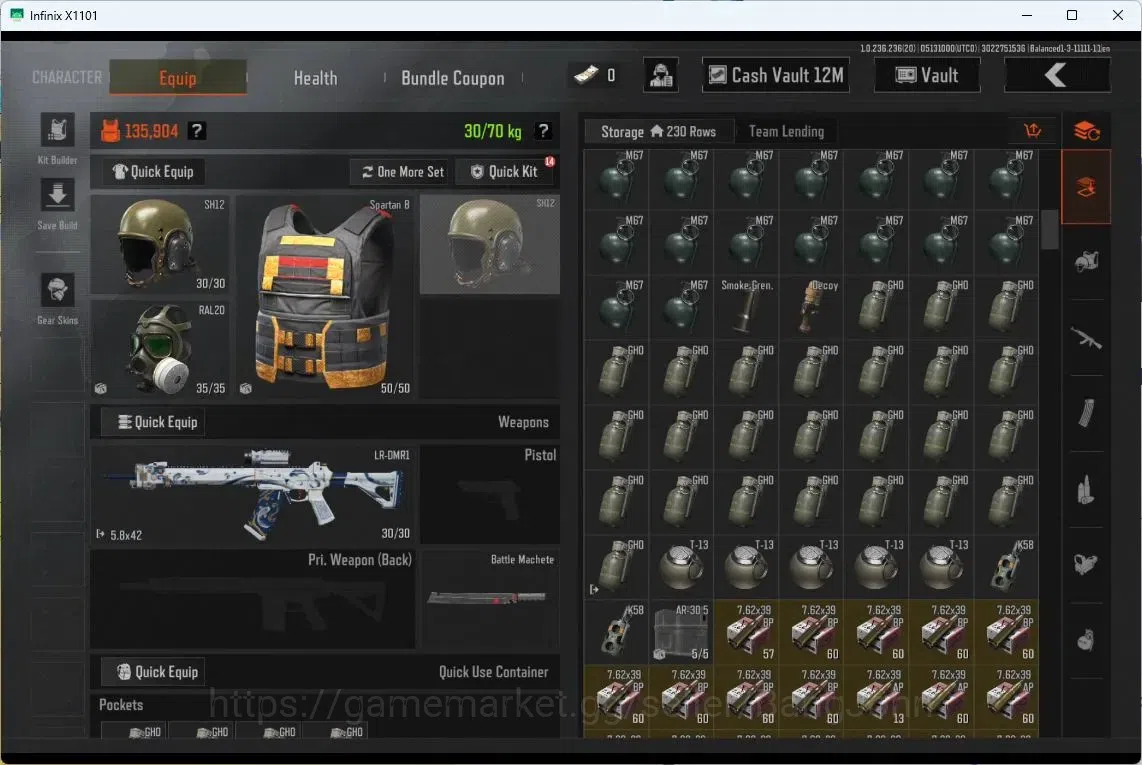Open the player profile icon near cash
This screenshot has width=1142, height=765.
661,76
